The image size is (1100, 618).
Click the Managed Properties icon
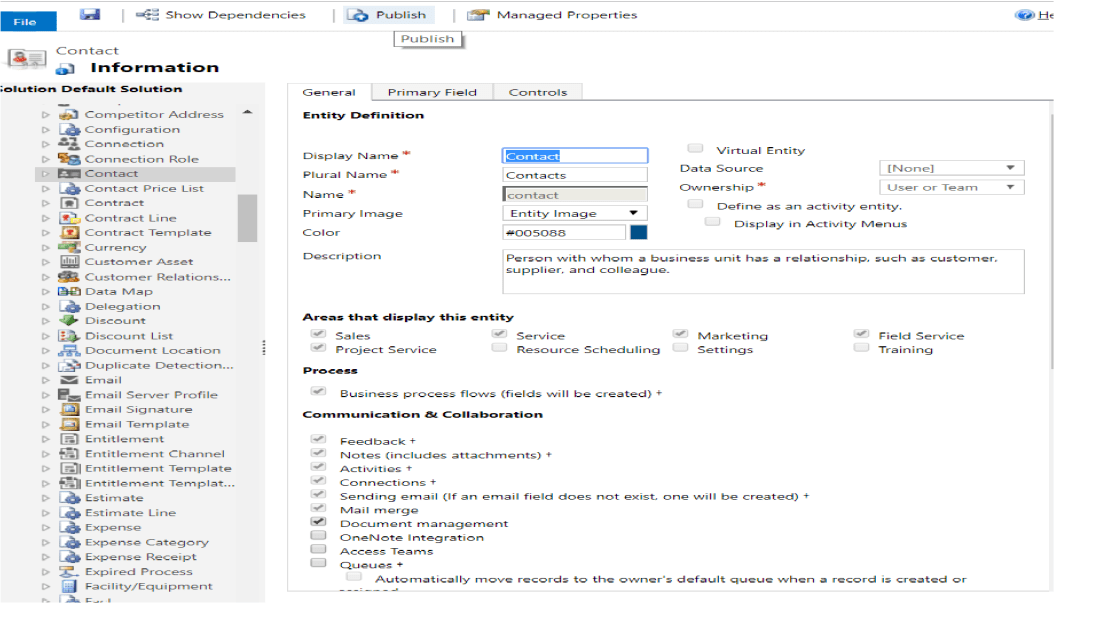479,15
